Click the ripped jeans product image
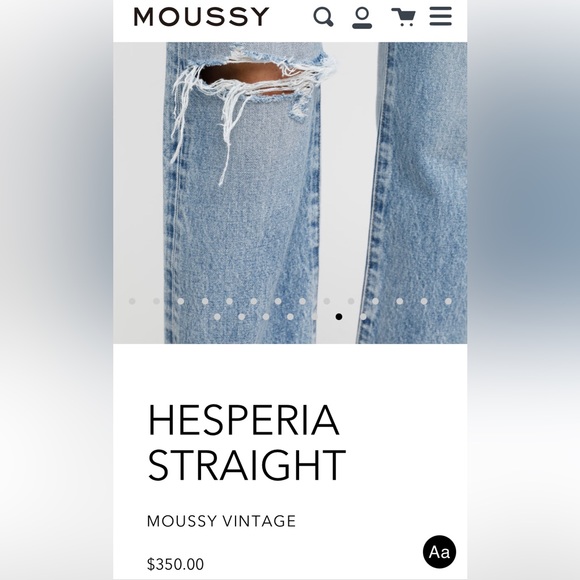 tap(290, 193)
